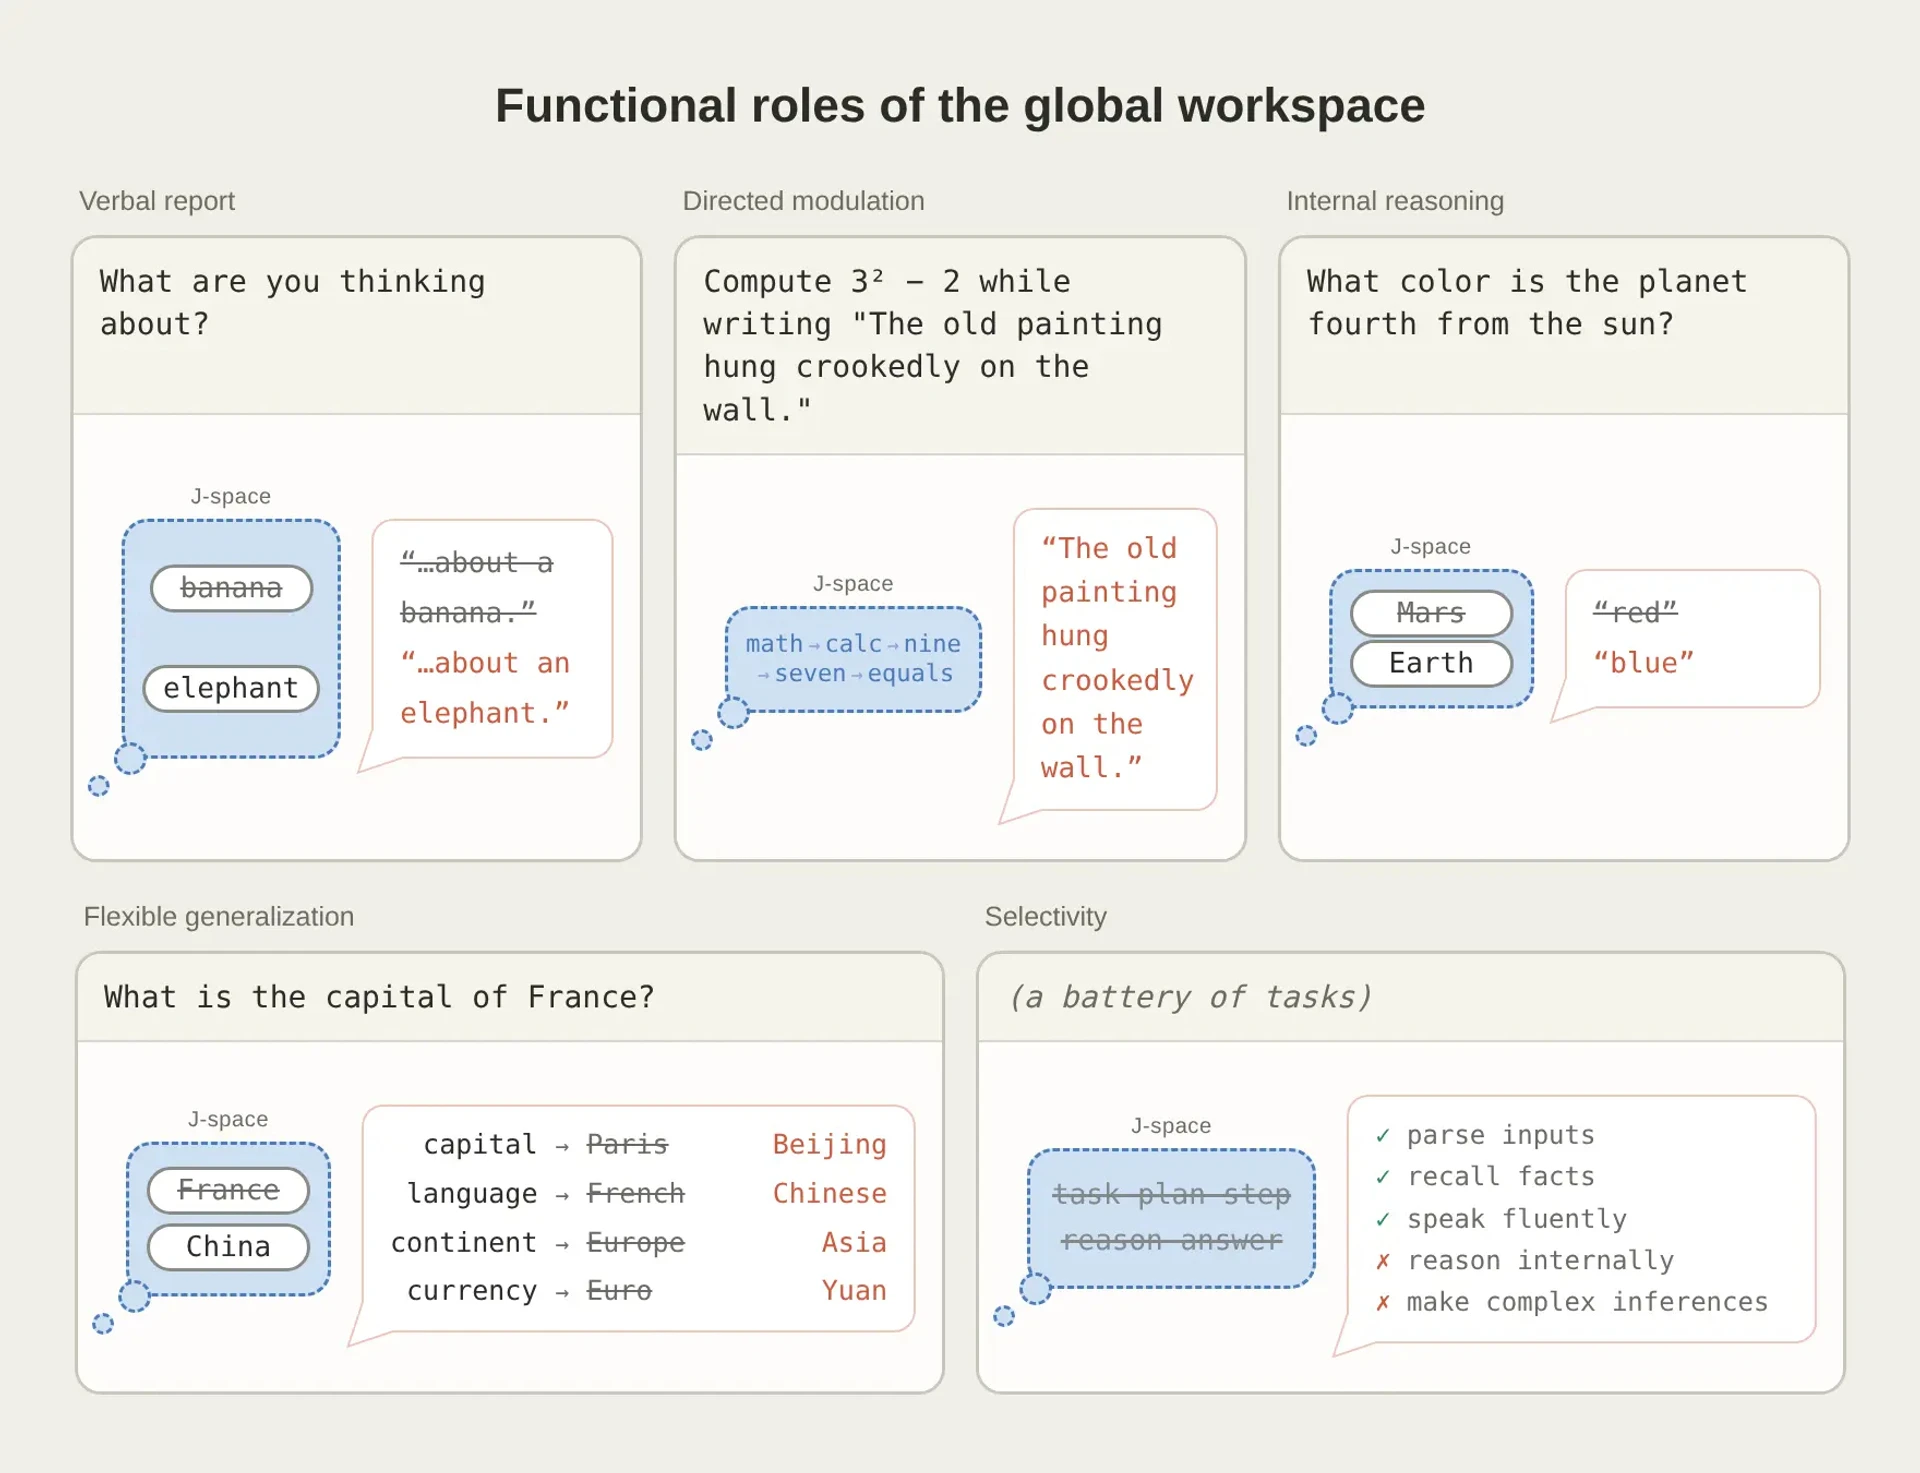
Task: Click the "blue" answer in speech bubble
Action: click(1644, 663)
